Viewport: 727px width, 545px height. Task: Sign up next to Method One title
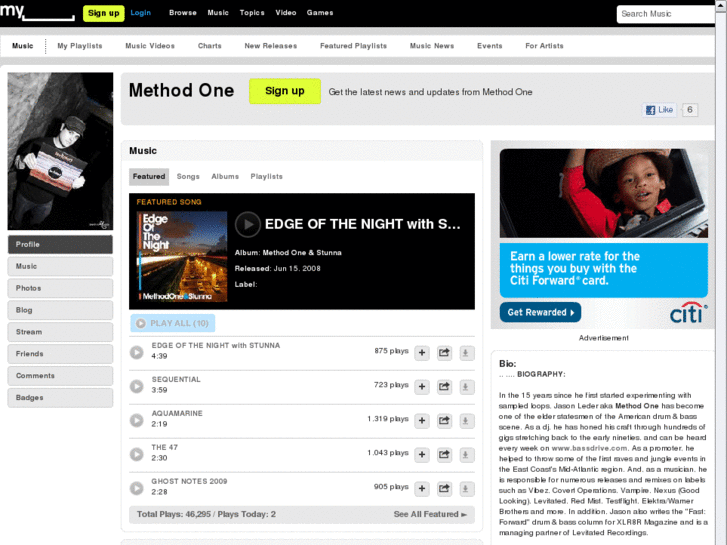coord(285,91)
